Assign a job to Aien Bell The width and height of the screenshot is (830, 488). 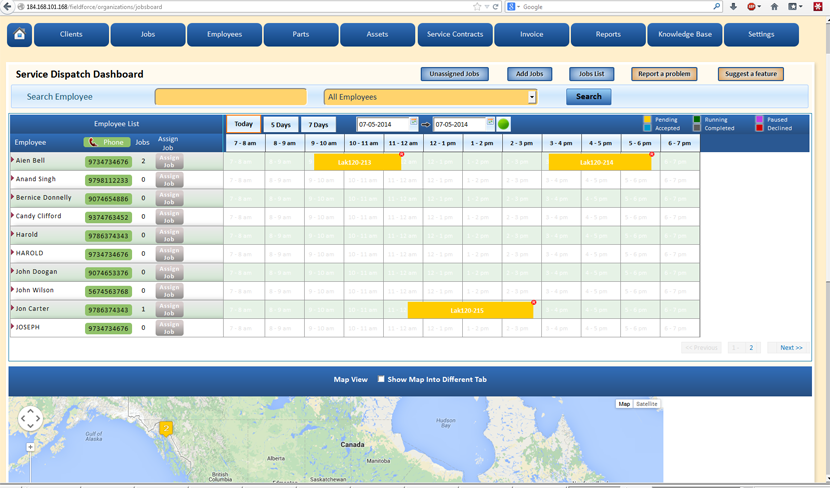pos(169,161)
